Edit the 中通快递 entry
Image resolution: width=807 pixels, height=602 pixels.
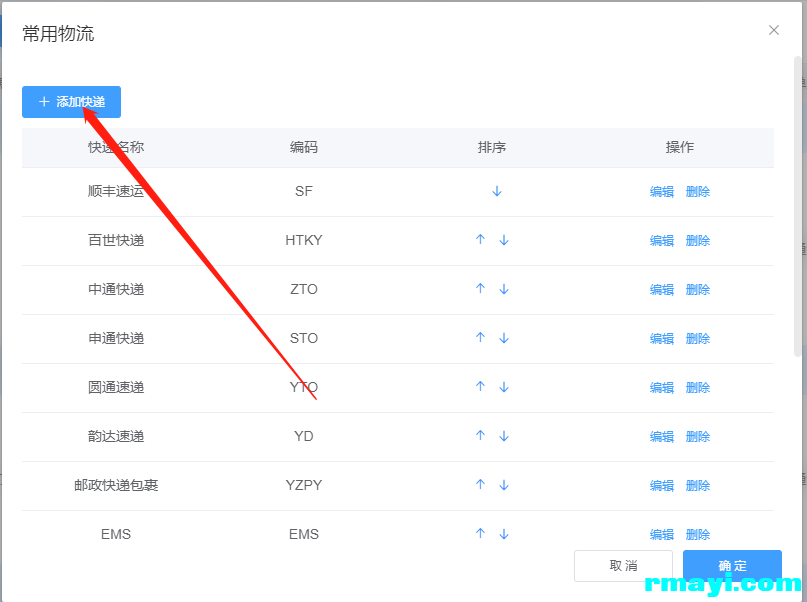[662, 290]
